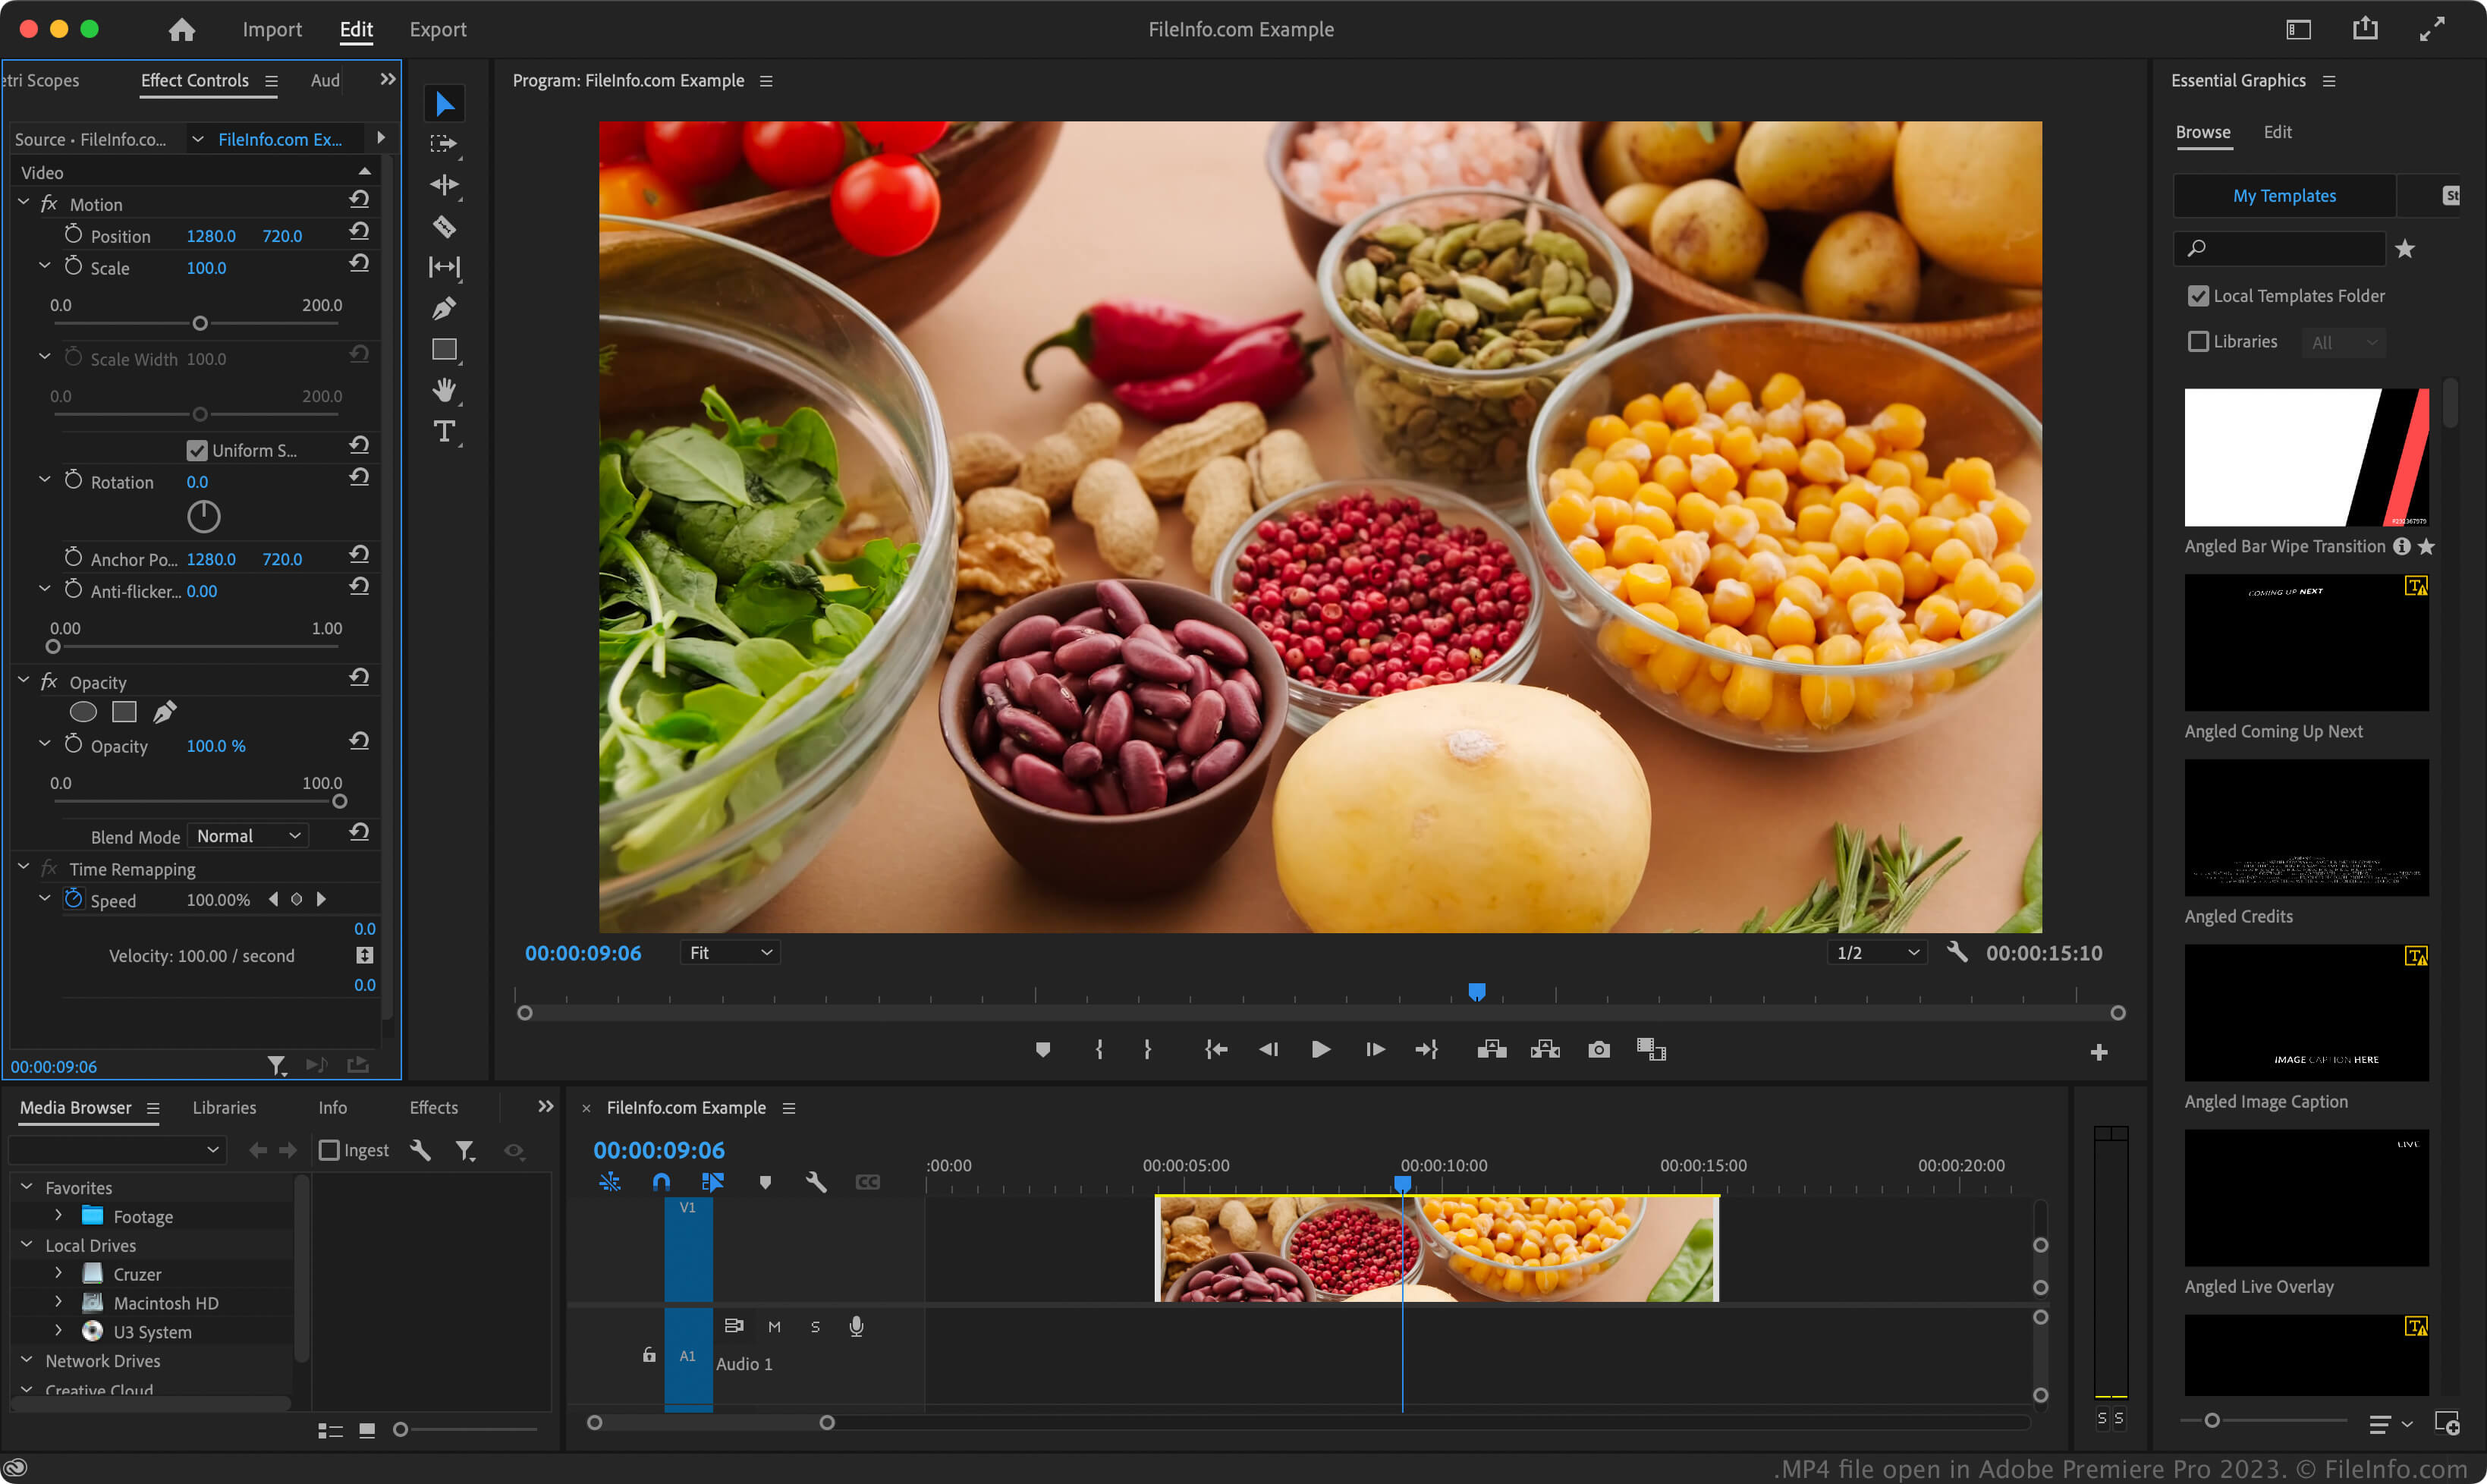The height and width of the screenshot is (1484, 2487).
Task: Select the Angled Coming Up Next thumbnail
Action: pos(2305,642)
